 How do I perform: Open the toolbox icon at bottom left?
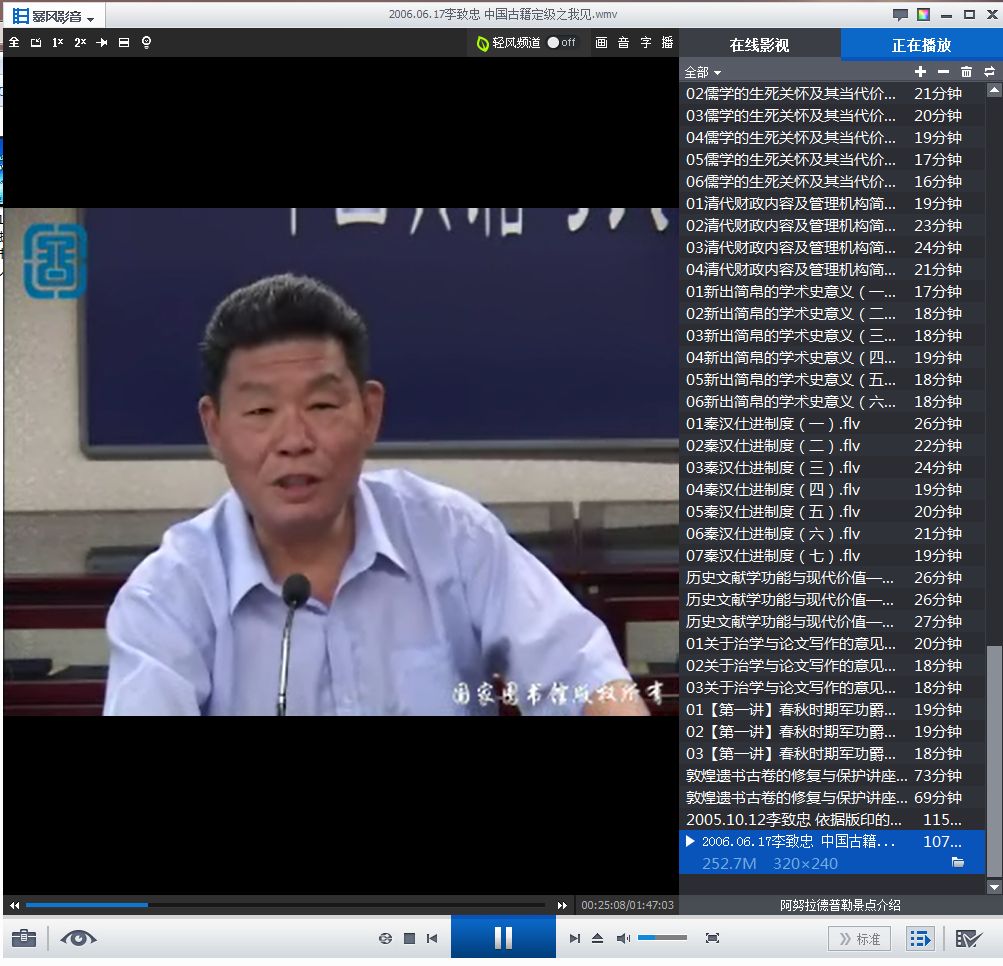[x=24, y=938]
